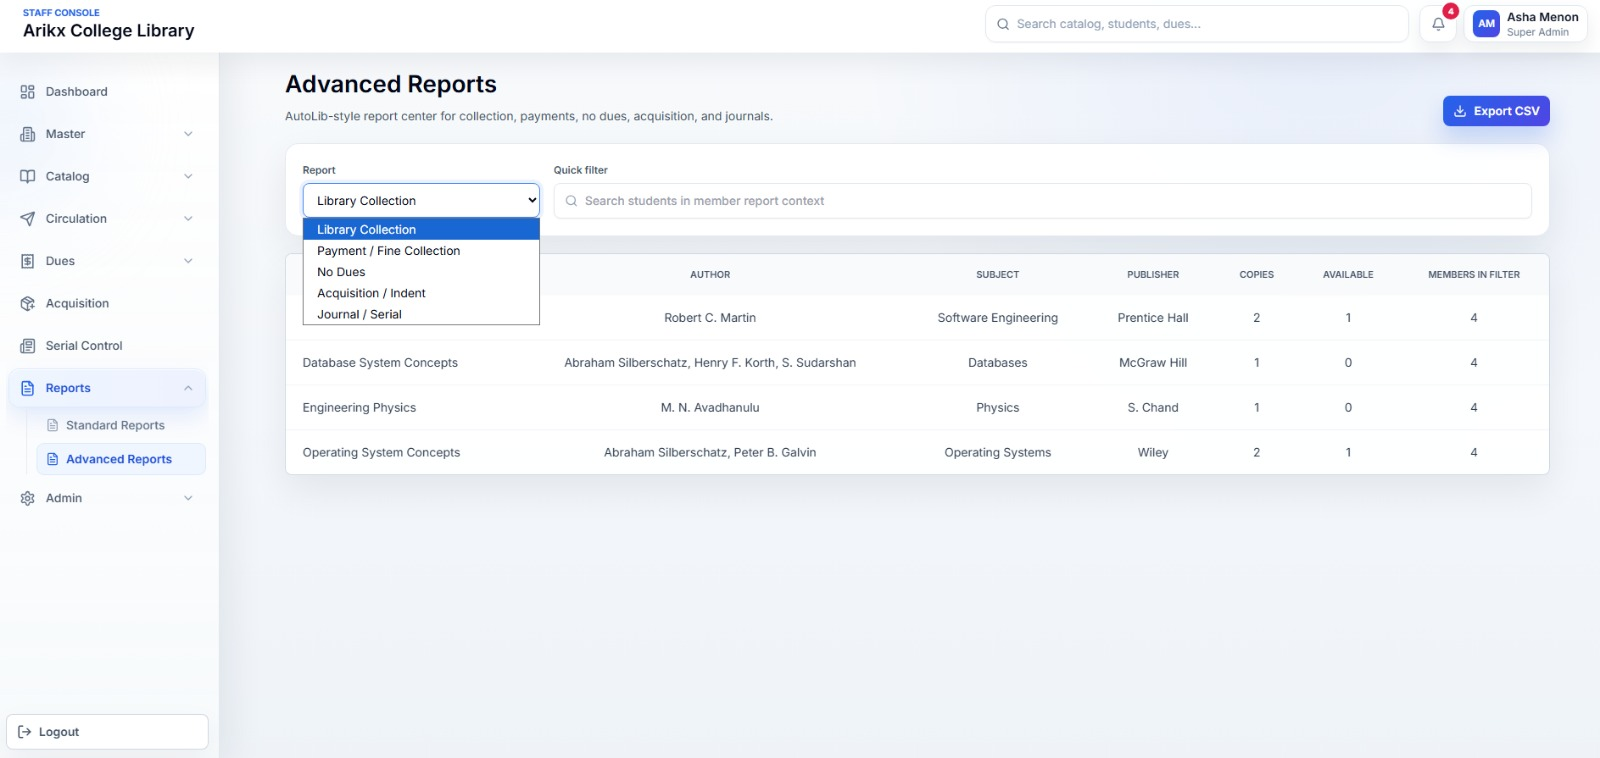Image resolution: width=1600 pixels, height=758 pixels.
Task: Focus the Quick filter student search field
Action: click(1042, 201)
